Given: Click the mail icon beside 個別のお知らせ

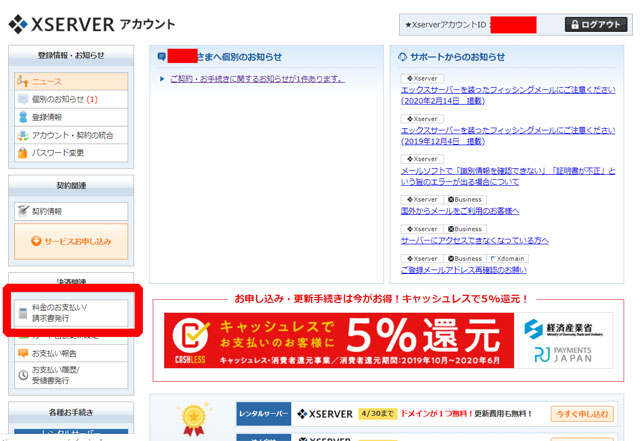Looking at the screenshot, I should tap(24, 100).
